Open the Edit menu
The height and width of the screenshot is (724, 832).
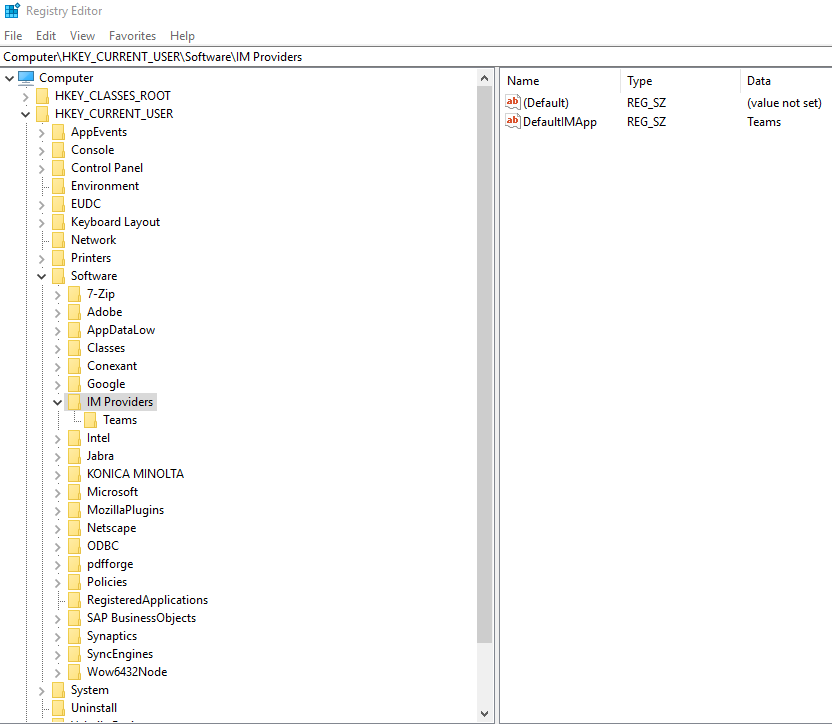point(46,36)
